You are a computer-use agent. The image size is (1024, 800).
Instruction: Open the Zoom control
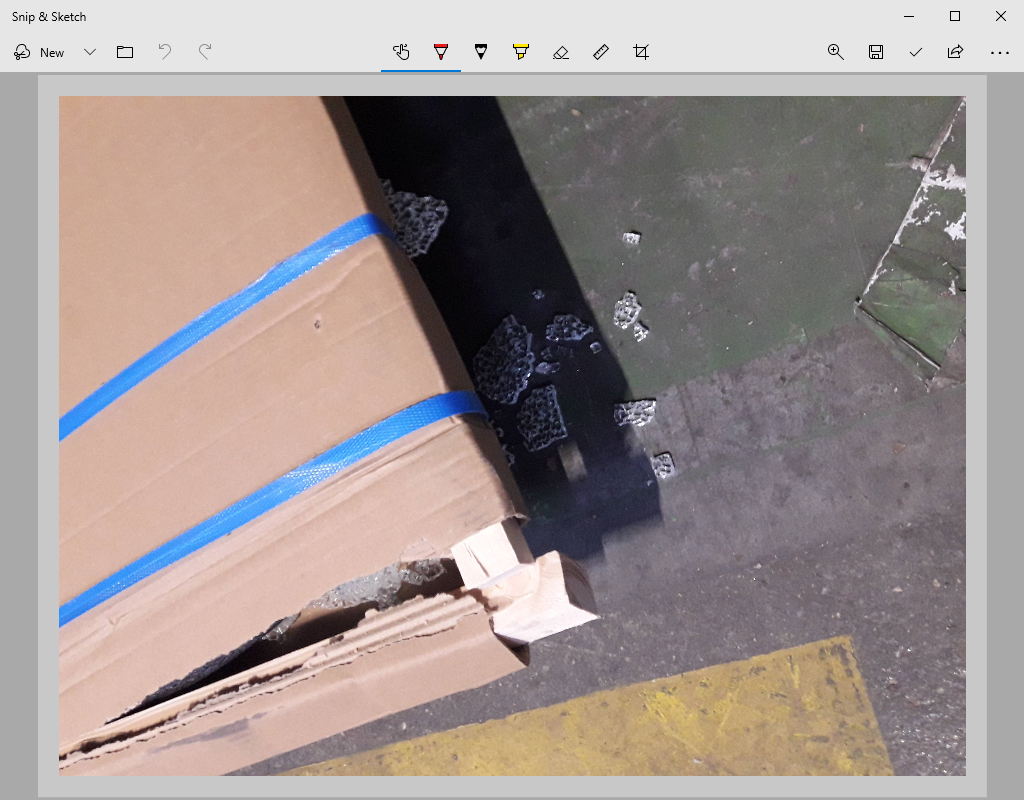point(836,52)
